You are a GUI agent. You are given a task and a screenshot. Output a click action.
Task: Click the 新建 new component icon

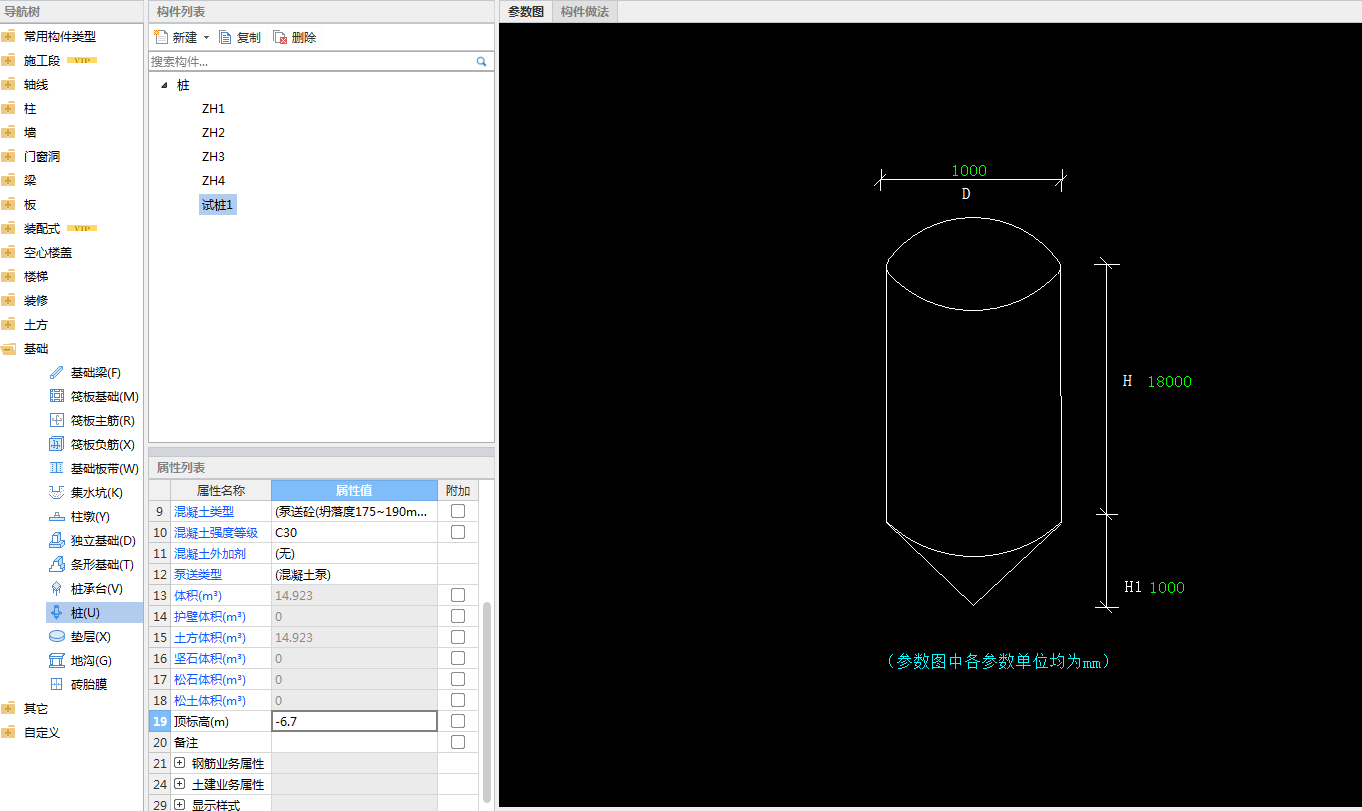pyautogui.click(x=160, y=37)
